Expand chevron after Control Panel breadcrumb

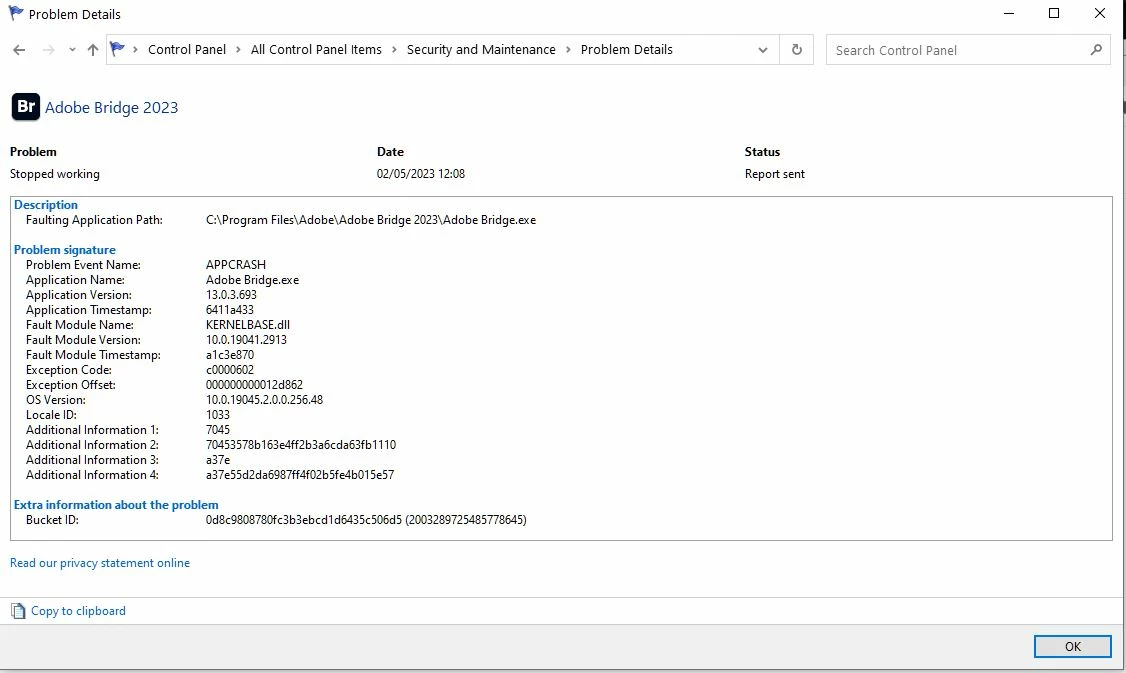[238, 50]
